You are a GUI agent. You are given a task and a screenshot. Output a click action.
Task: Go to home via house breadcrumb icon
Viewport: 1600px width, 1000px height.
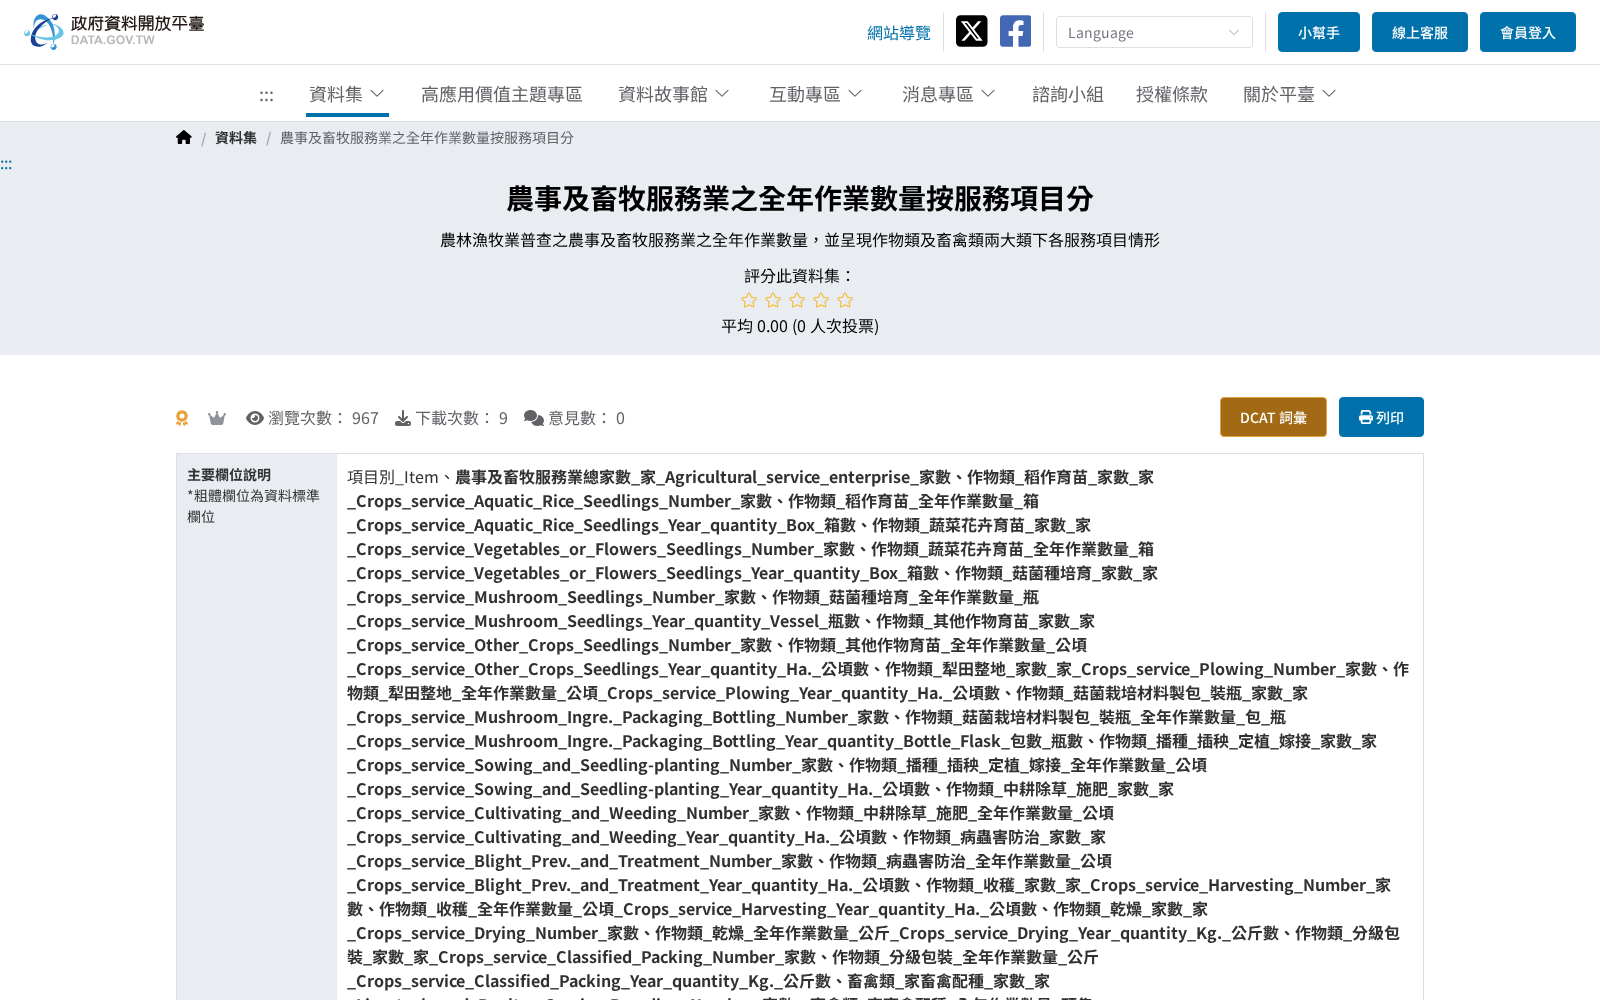tap(183, 138)
